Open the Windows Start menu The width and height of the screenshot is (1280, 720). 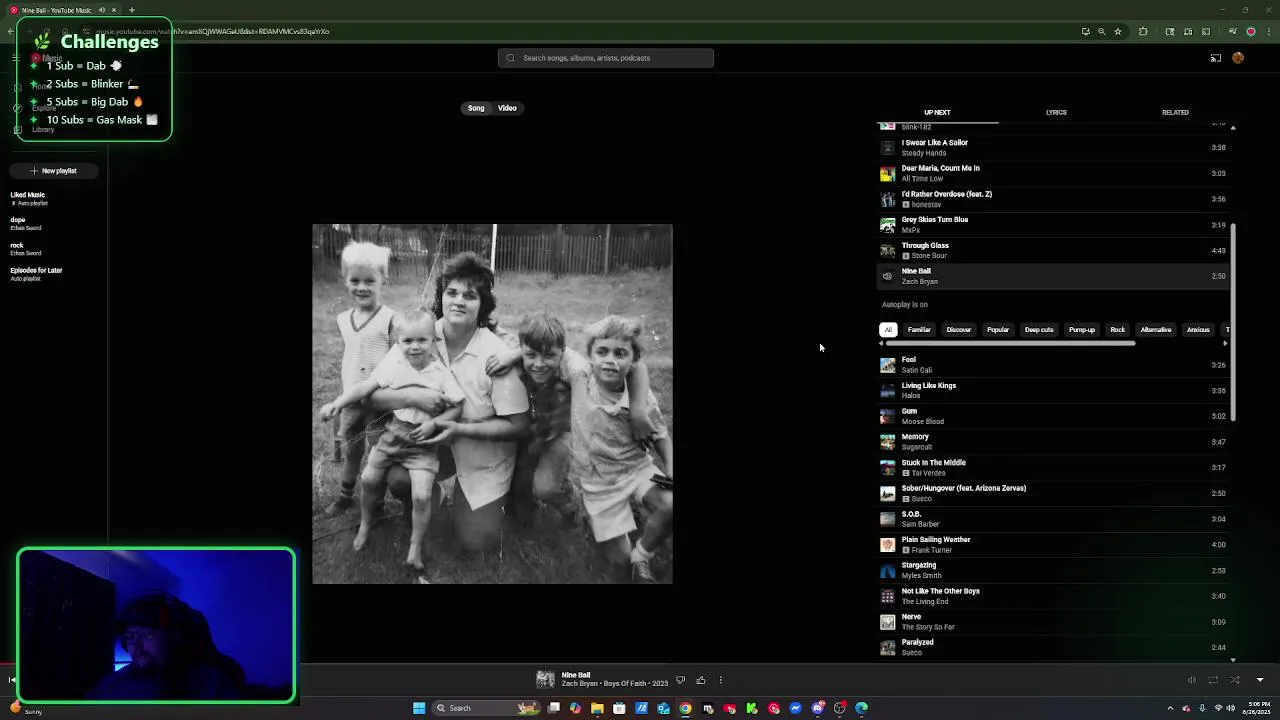coord(419,708)
